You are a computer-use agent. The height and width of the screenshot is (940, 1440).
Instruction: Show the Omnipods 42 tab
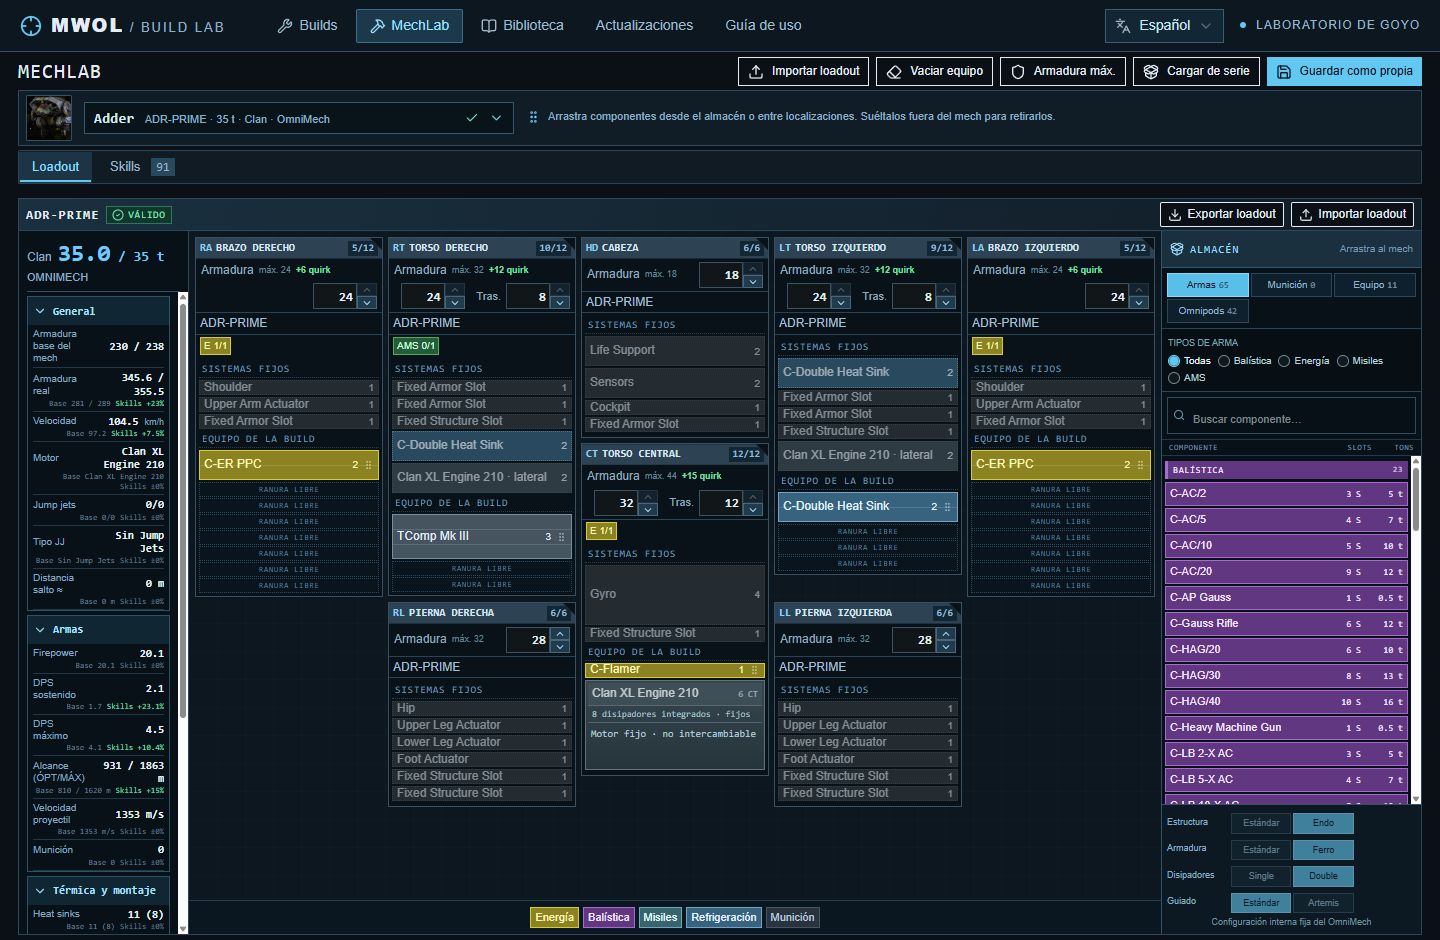1207,311
